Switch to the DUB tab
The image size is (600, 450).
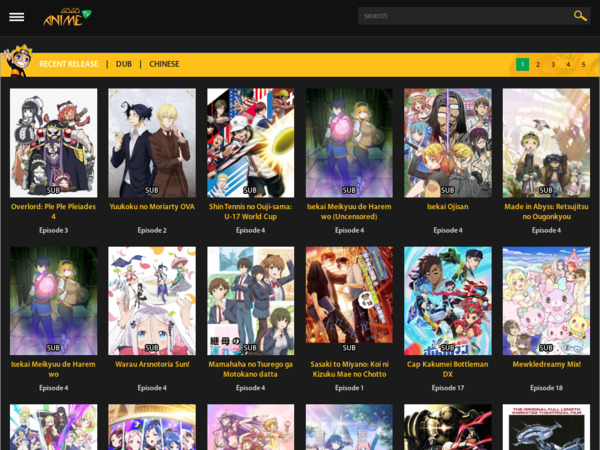124,64
